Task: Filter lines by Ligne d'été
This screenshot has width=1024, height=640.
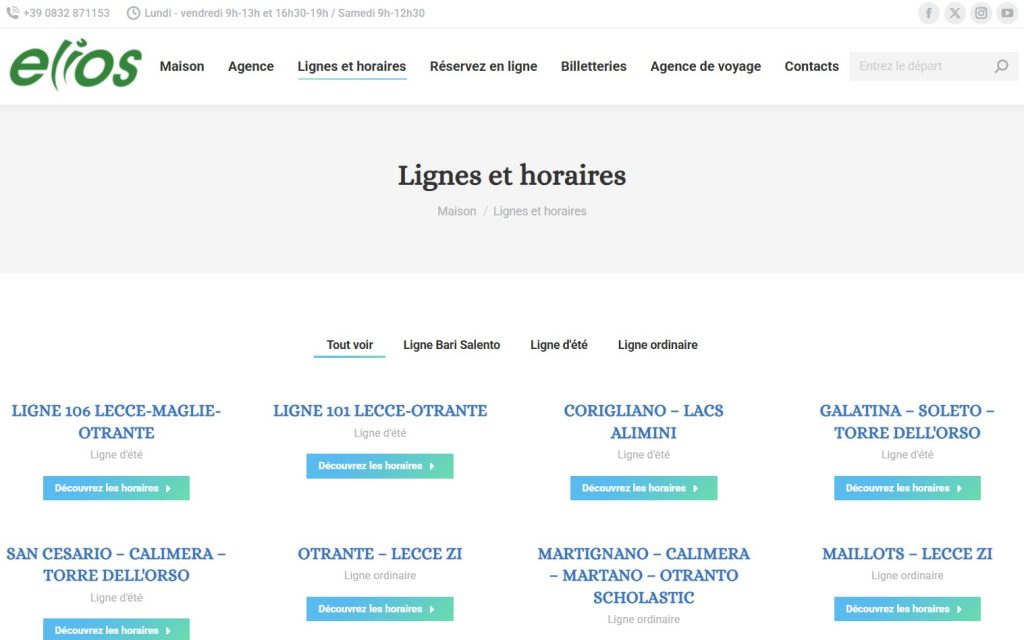Action: point(559,344)
